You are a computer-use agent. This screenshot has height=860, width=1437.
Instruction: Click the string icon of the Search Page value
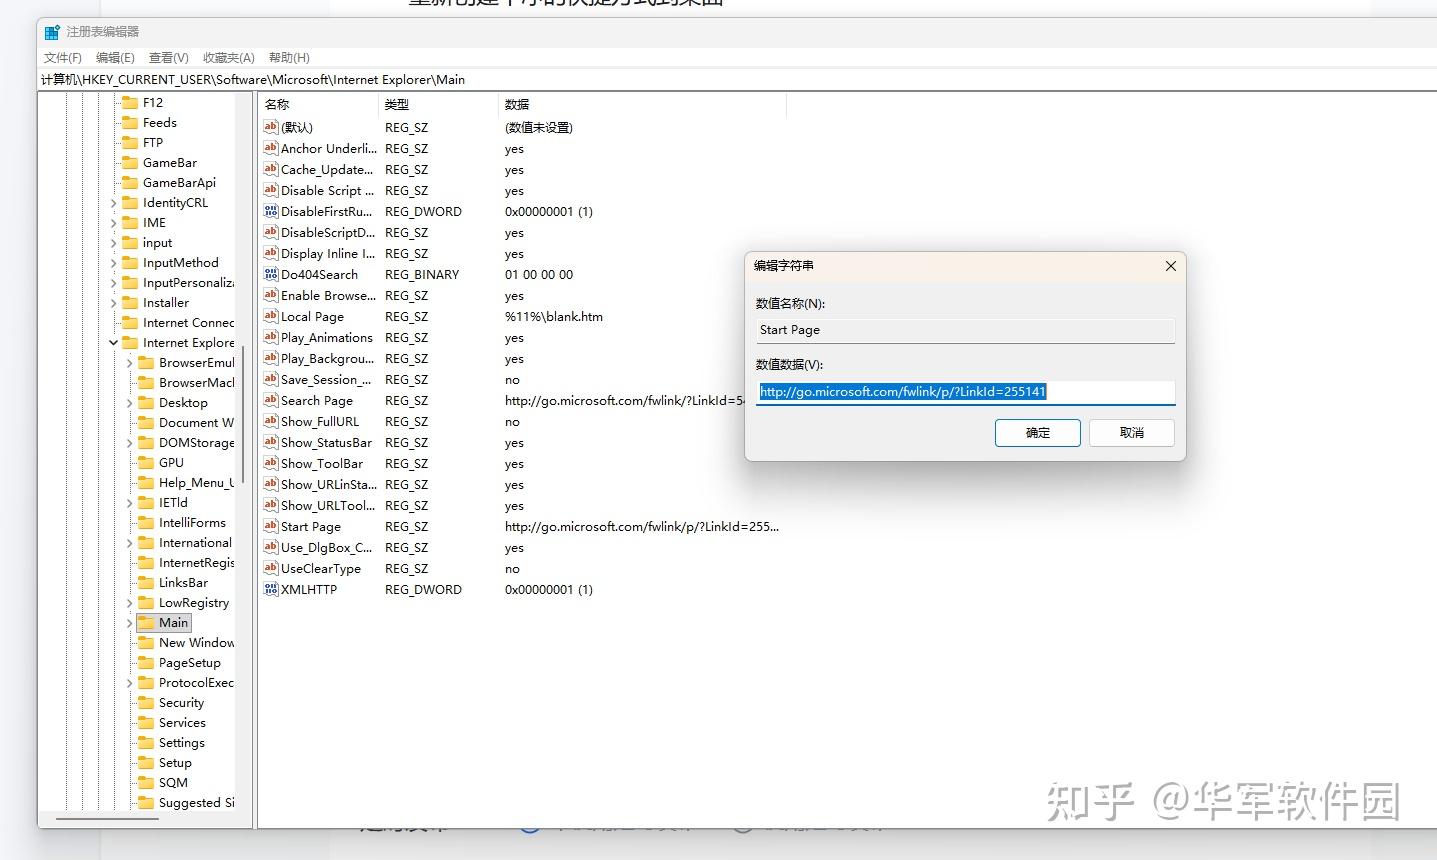click(x=270, y=400)
